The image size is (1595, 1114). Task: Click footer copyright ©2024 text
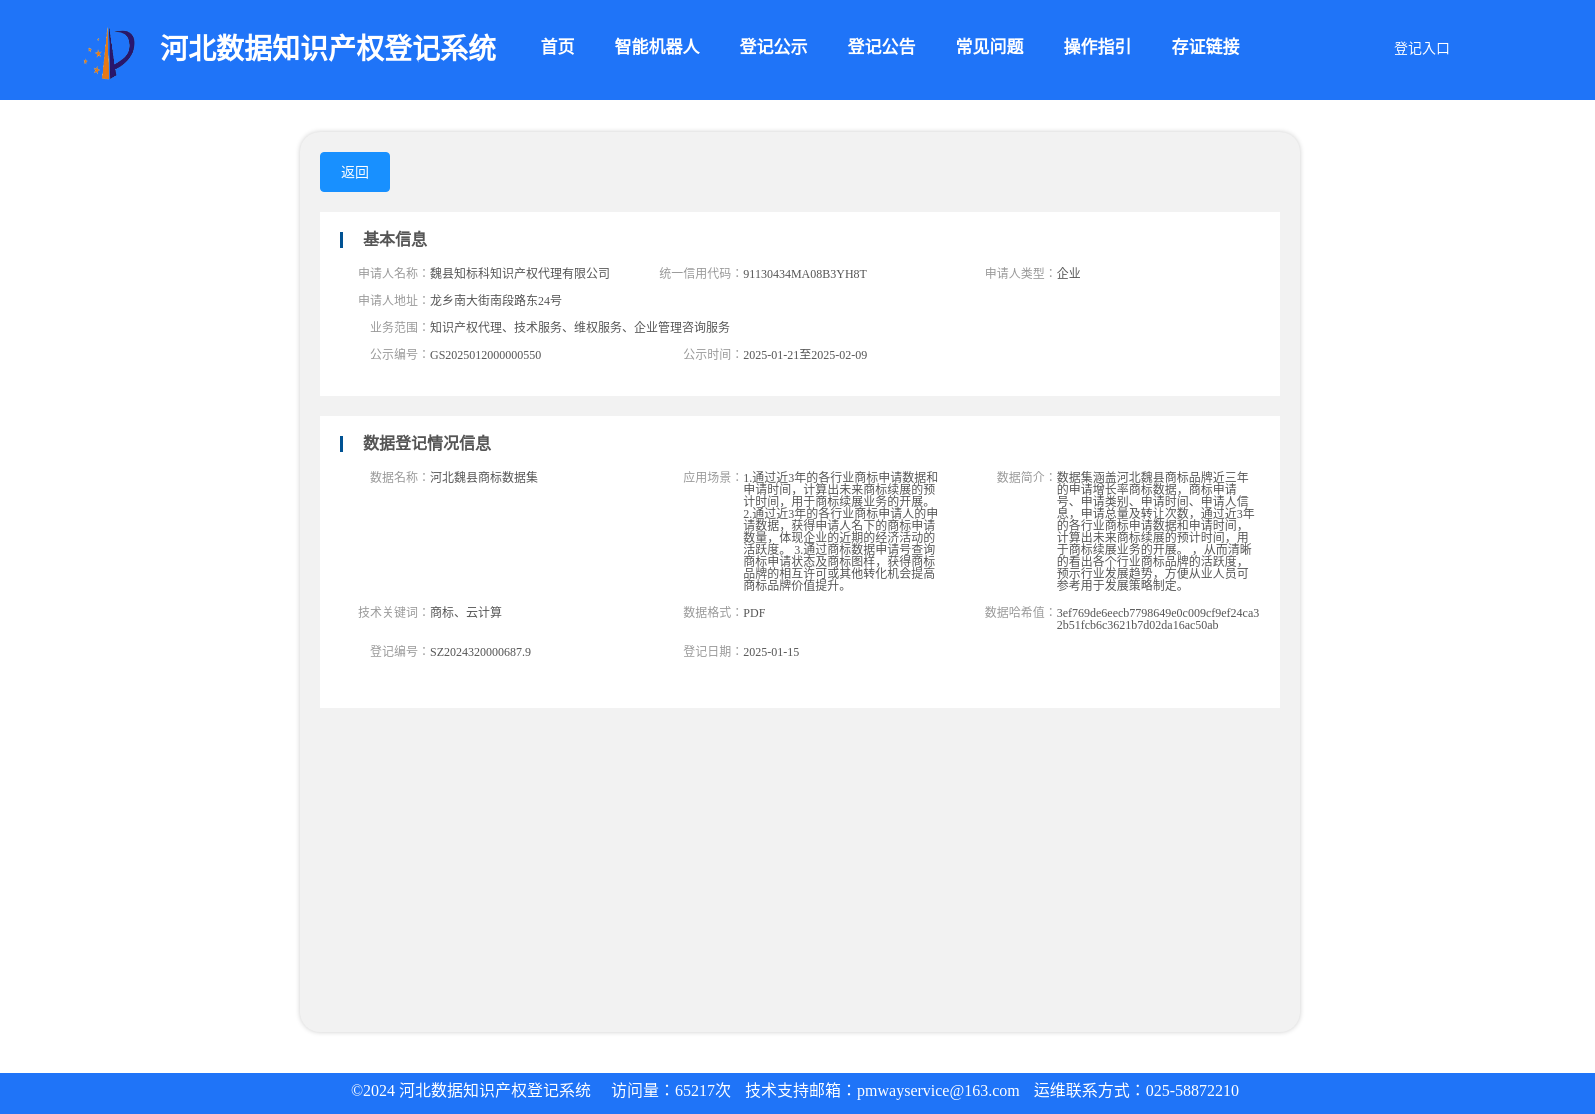[x=471, y=1091]
